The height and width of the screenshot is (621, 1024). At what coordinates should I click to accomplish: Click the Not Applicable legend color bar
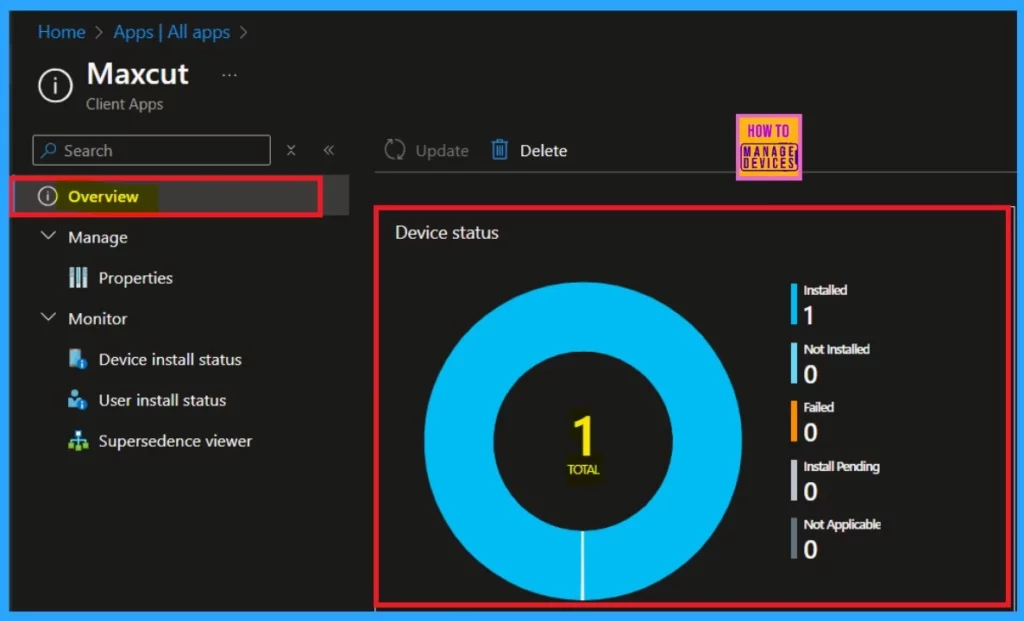tap(793, 538)
